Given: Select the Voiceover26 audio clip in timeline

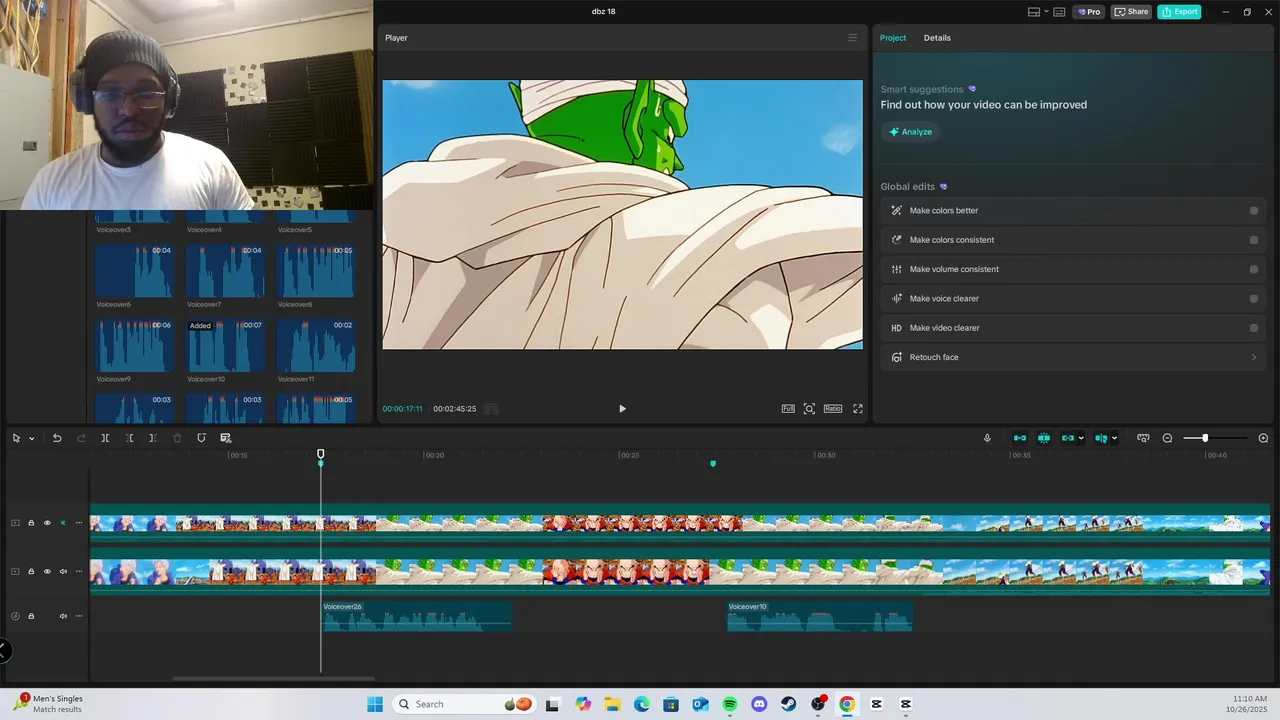Looking at the screenshot, I should click(416, 616).
